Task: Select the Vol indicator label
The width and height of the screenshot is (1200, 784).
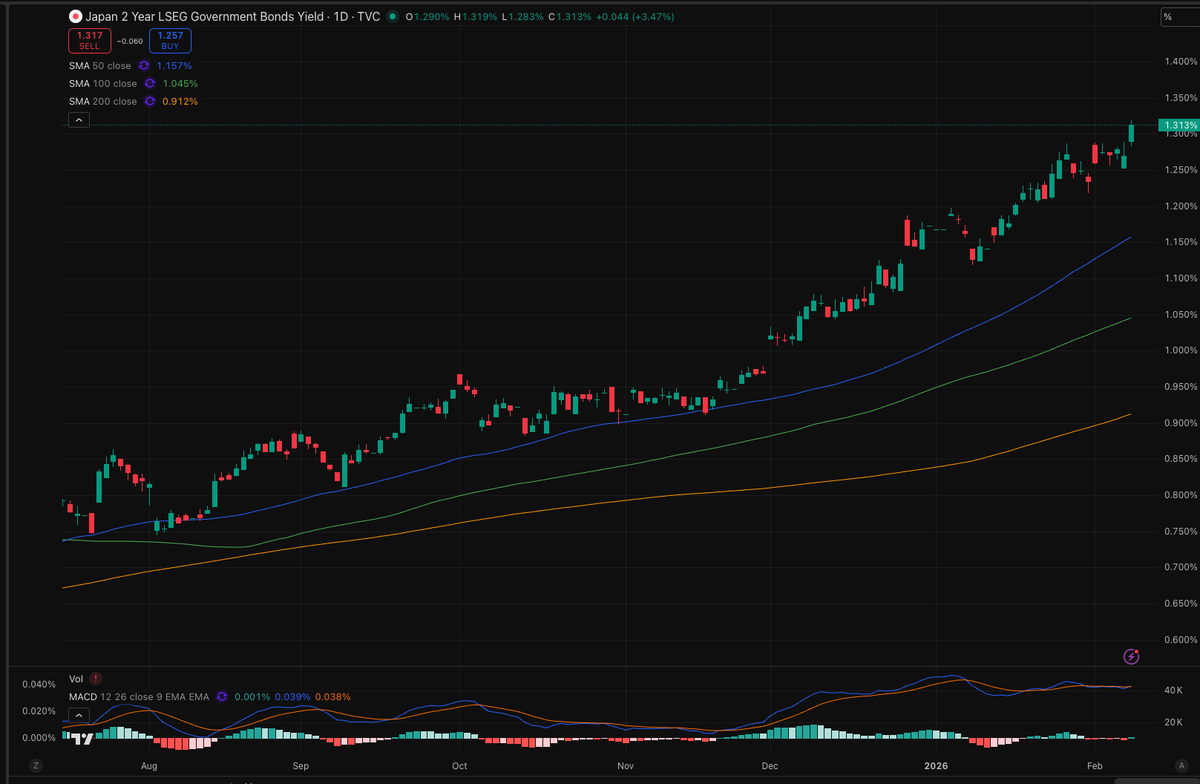Action: point(76,678)
